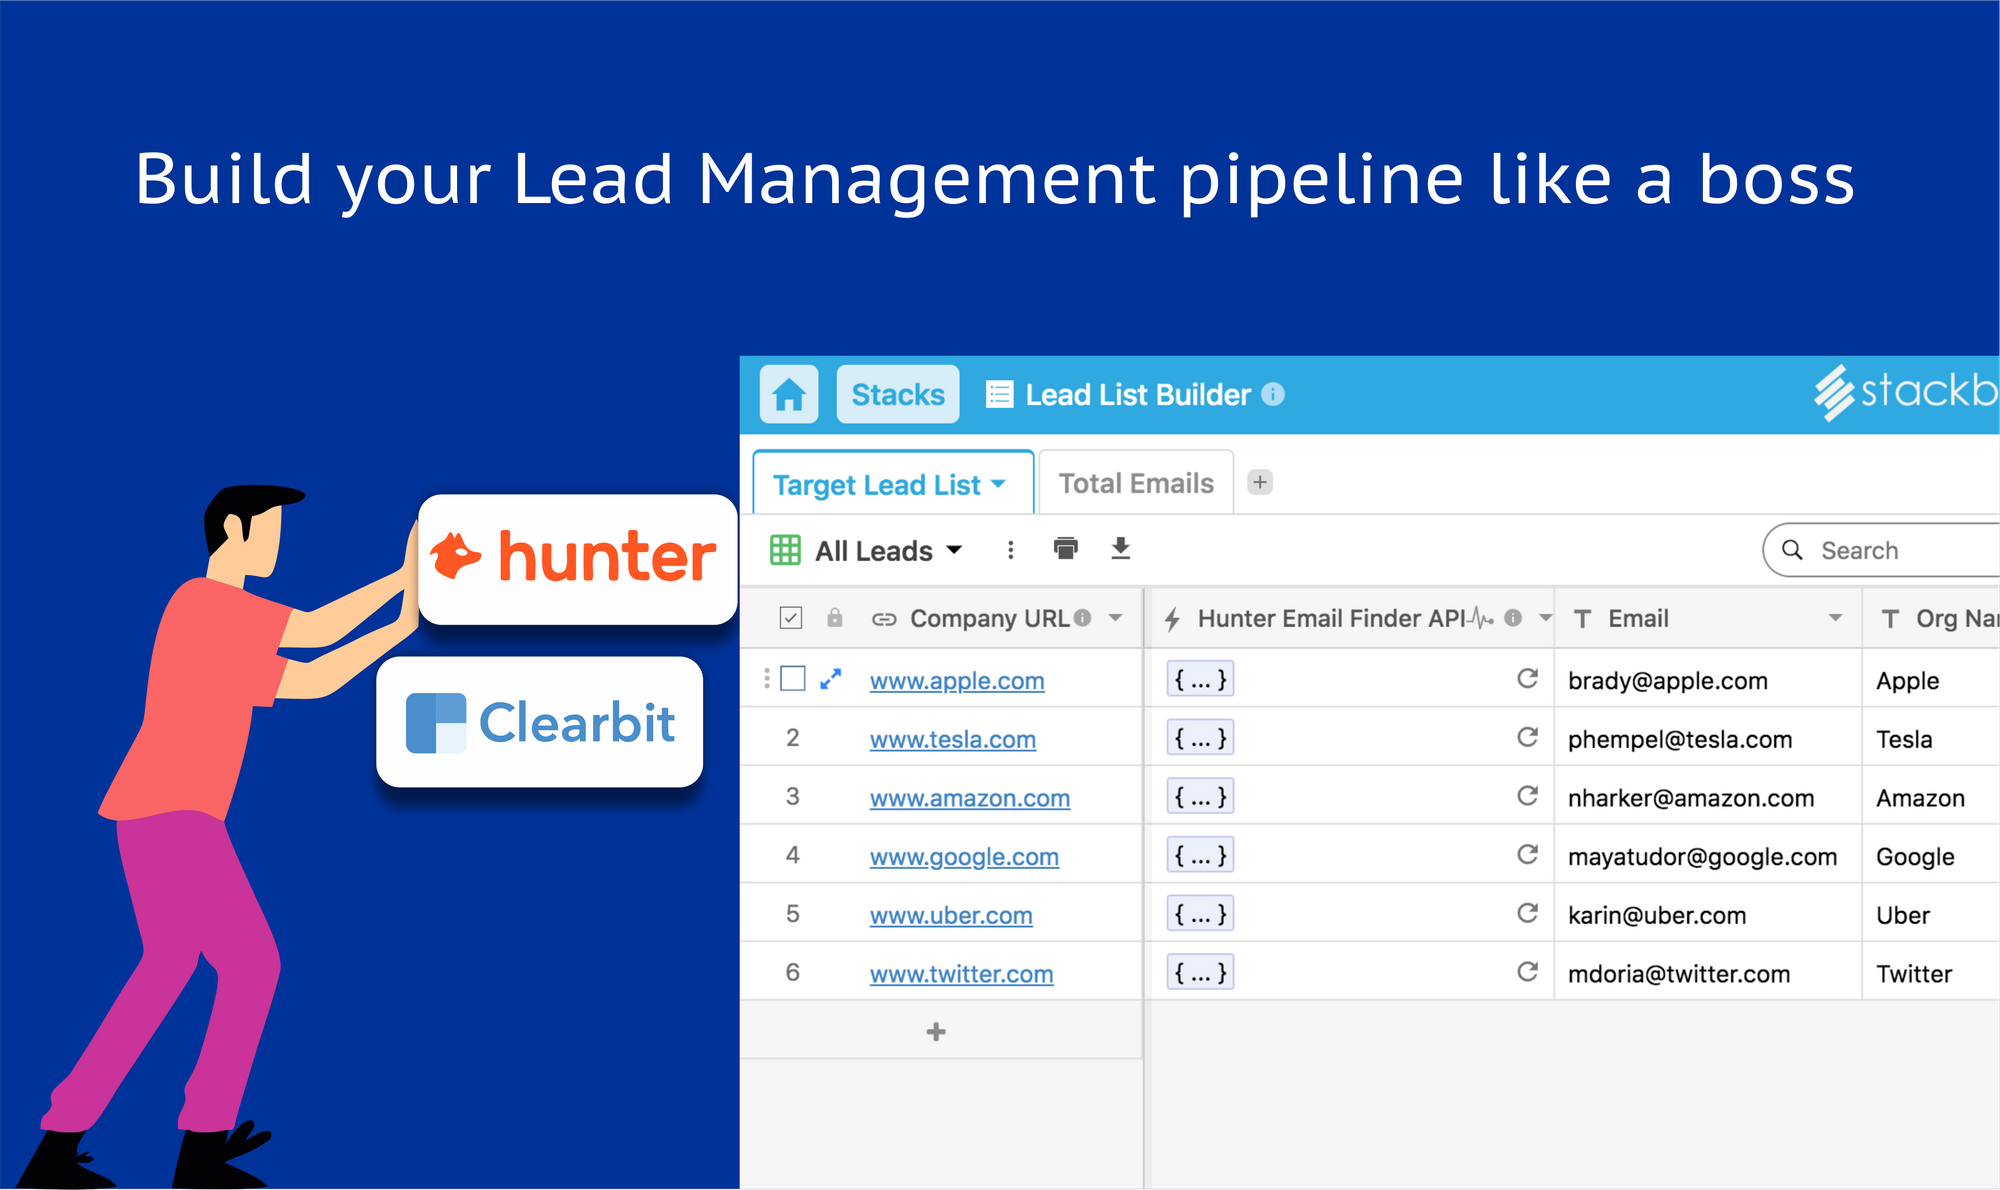Add a new row with the plus button
2000x1190 pixels.
tap(935, 1031)
